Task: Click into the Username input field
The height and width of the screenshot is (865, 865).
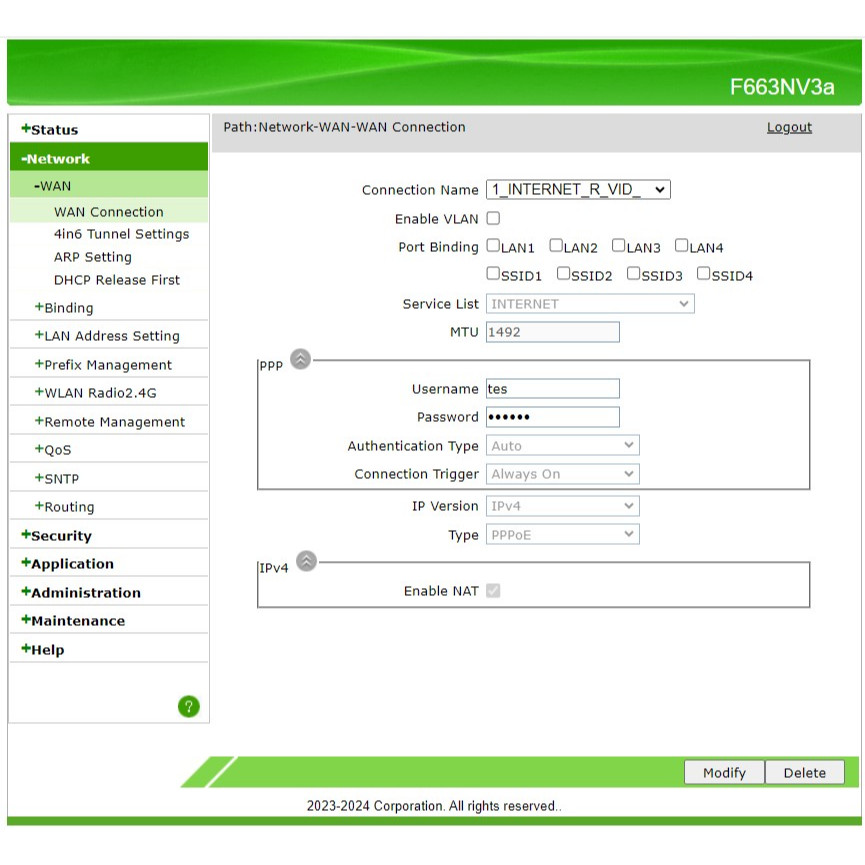Action: coord(552,389)
